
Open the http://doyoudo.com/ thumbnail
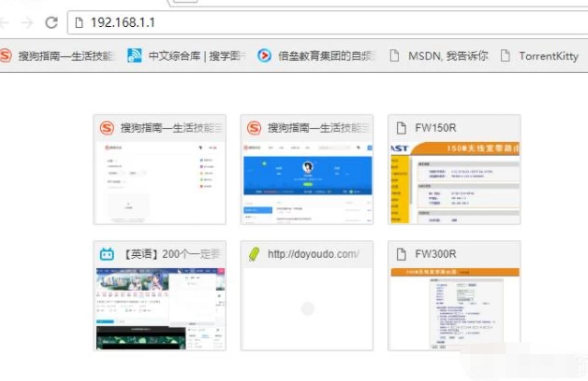pyautogui.click(x=307, y=296)
